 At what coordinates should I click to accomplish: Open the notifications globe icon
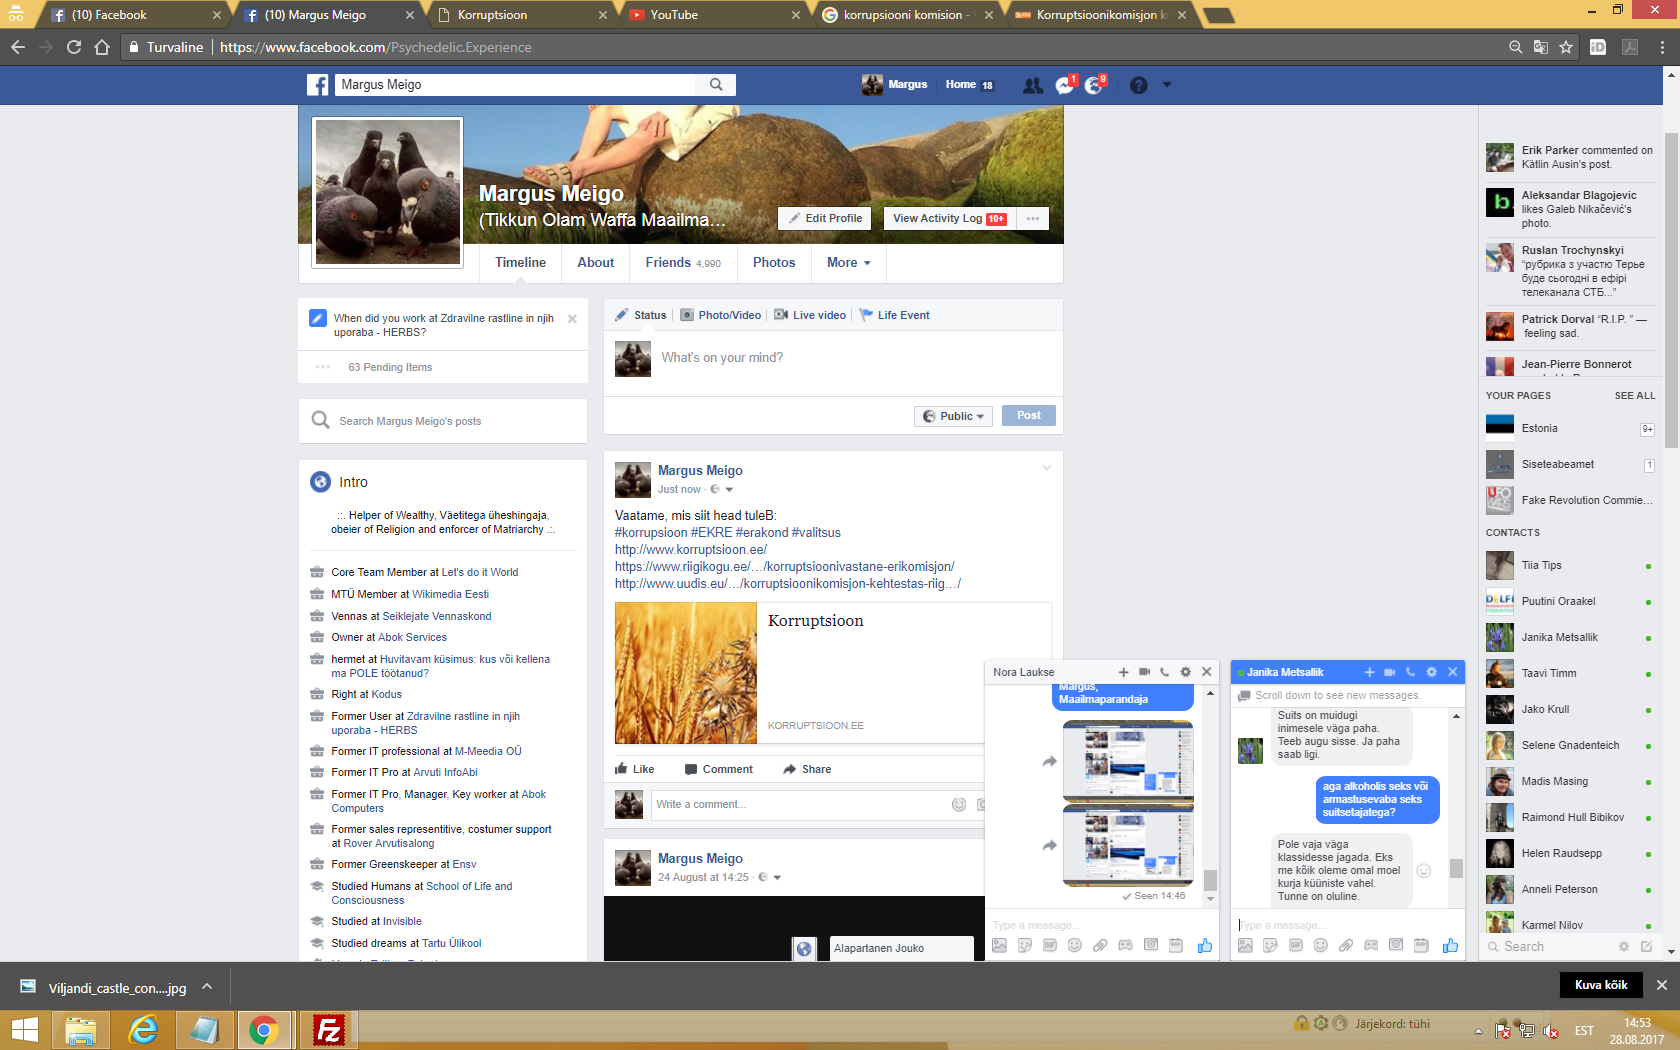pos(1095,85)
